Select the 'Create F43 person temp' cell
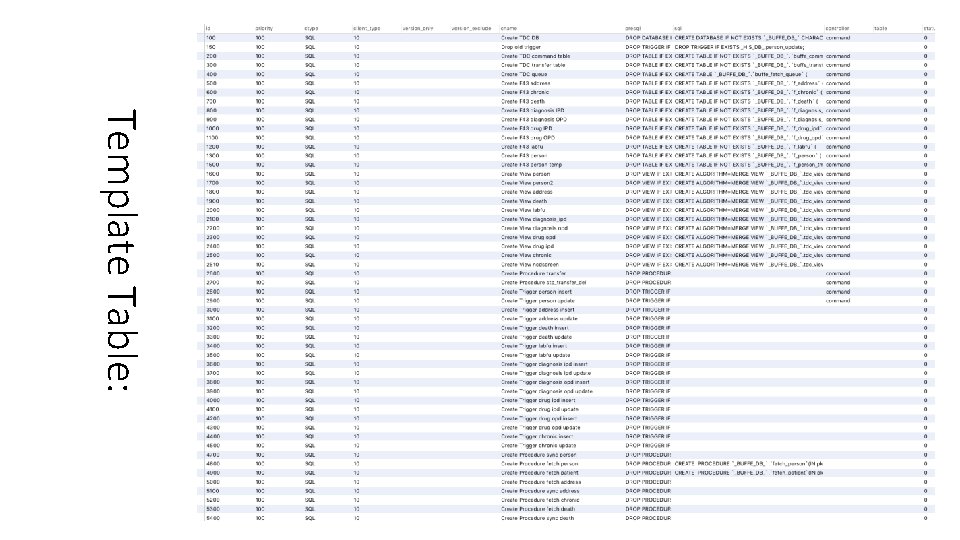The width and height of the screenshot is (960, 540). (x=531, y=165)
